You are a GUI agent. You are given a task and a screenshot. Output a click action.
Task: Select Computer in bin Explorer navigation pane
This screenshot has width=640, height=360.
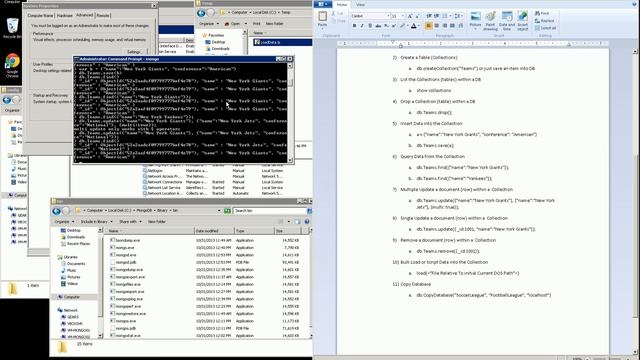[72, 297]
